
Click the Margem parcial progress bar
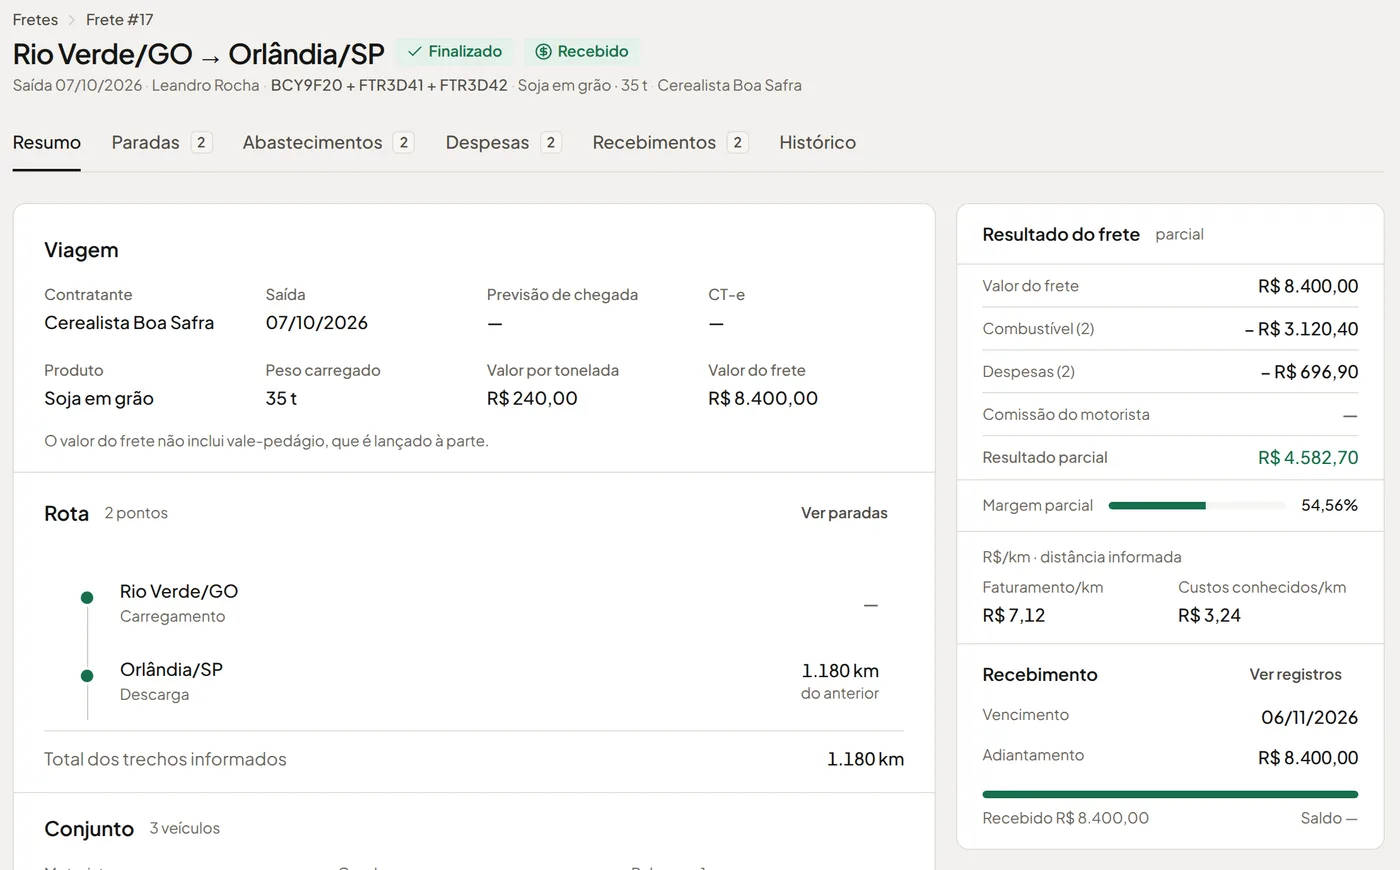click(1197, 506)
